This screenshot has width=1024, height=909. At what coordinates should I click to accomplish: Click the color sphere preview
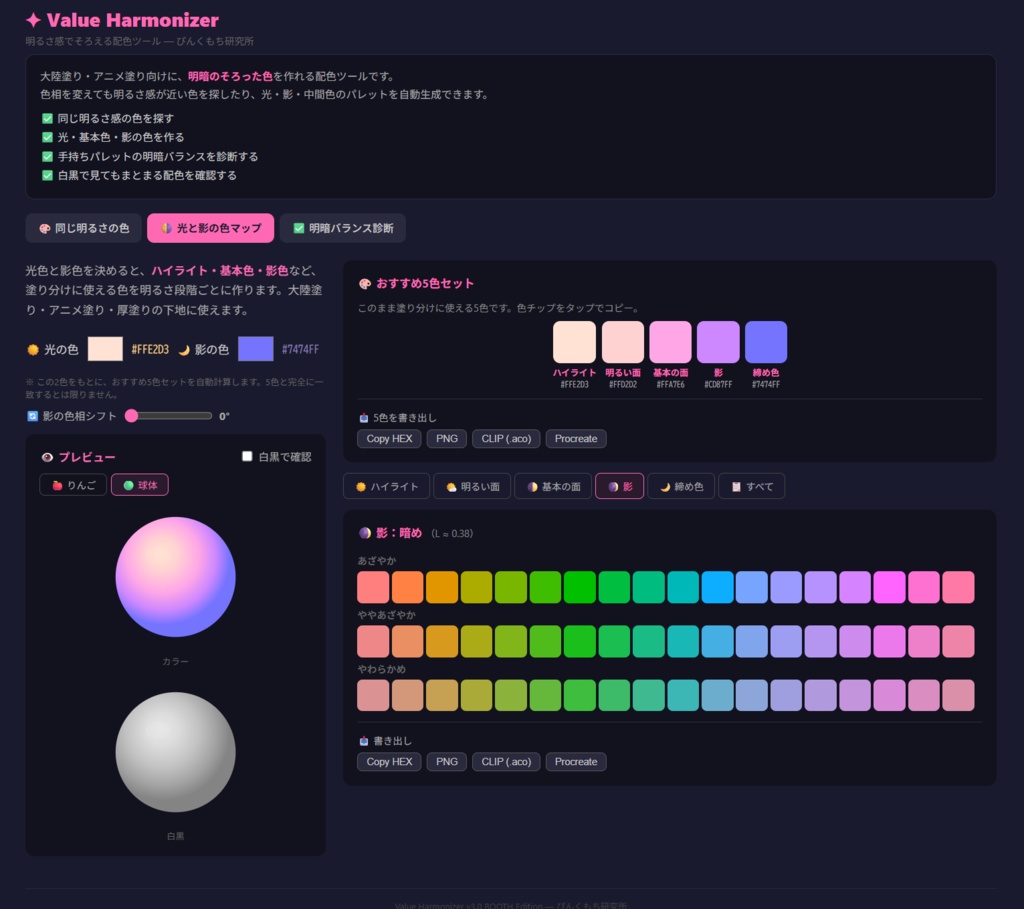click(x=175, y=577)
